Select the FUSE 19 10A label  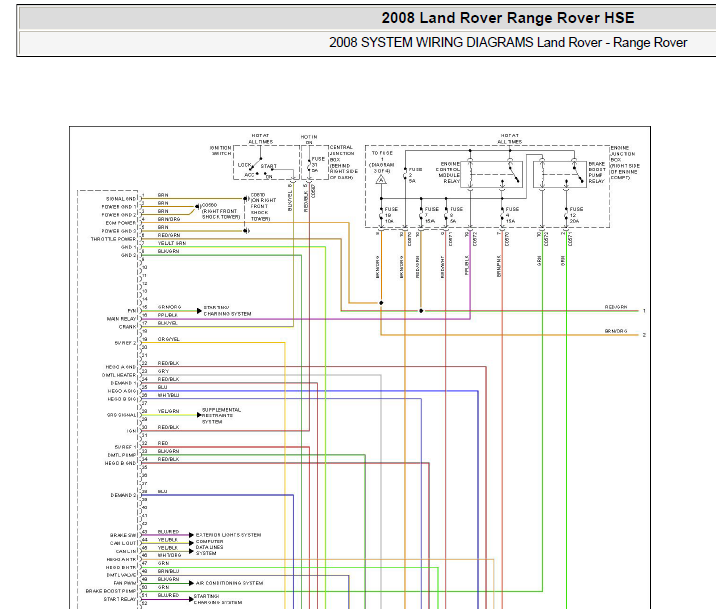pyautogui.click(x=391, y=215)
